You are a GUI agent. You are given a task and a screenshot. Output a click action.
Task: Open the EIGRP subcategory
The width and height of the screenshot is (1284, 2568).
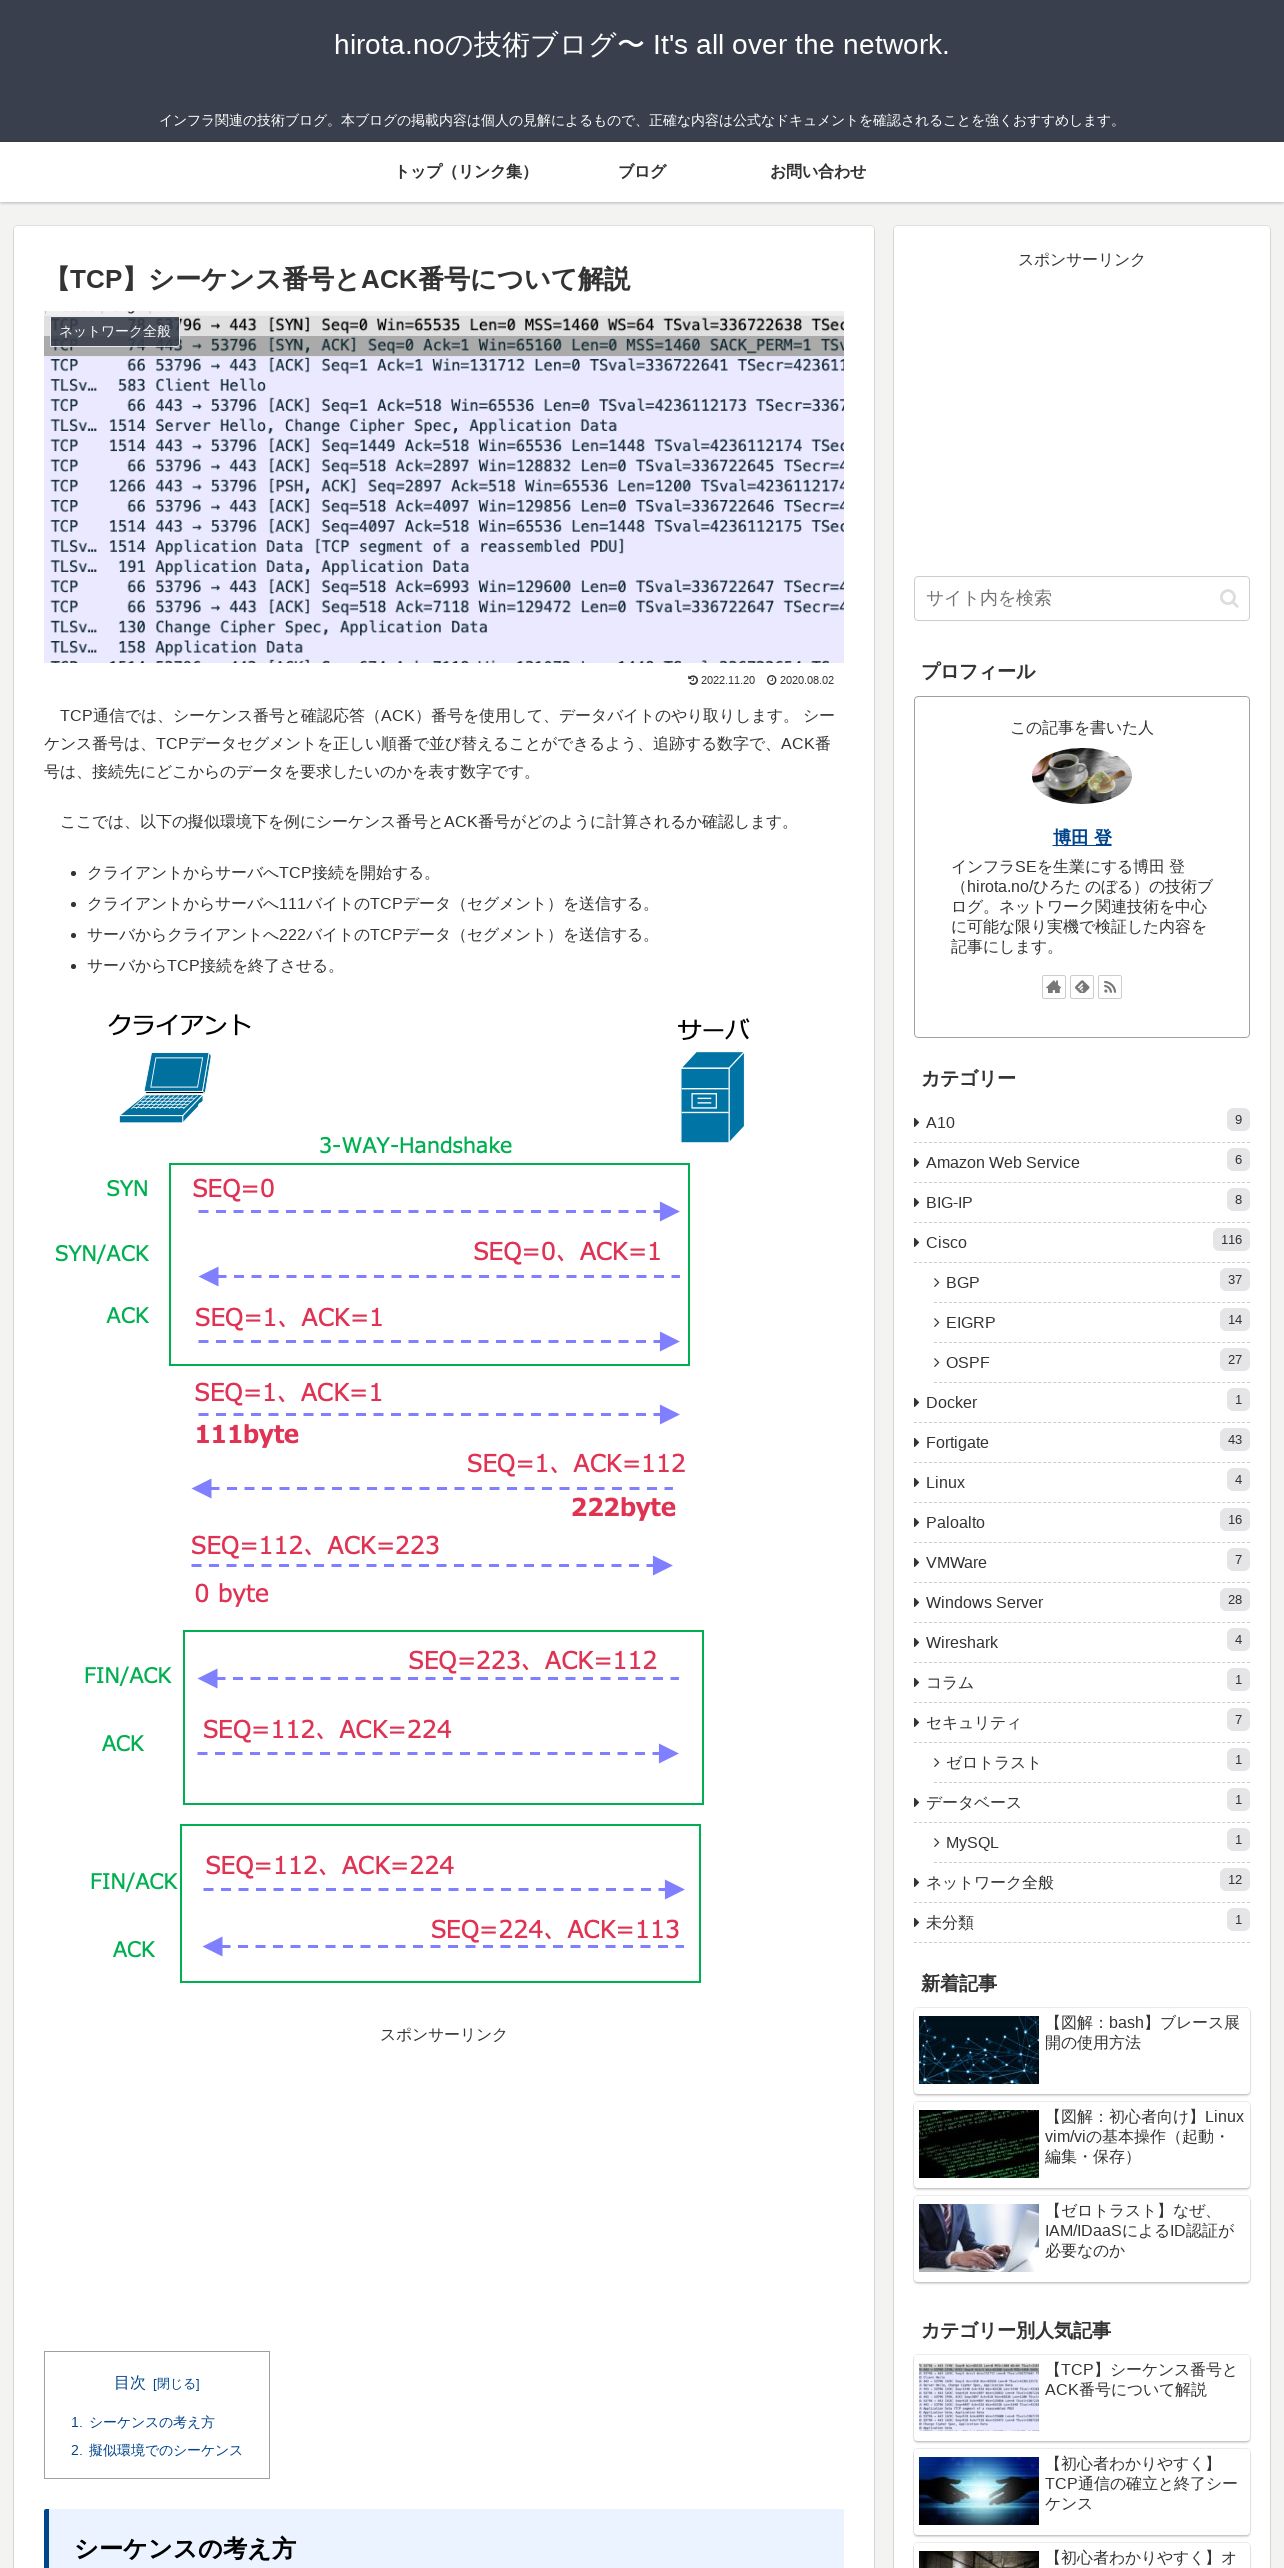click(x=1091, y=1322)
